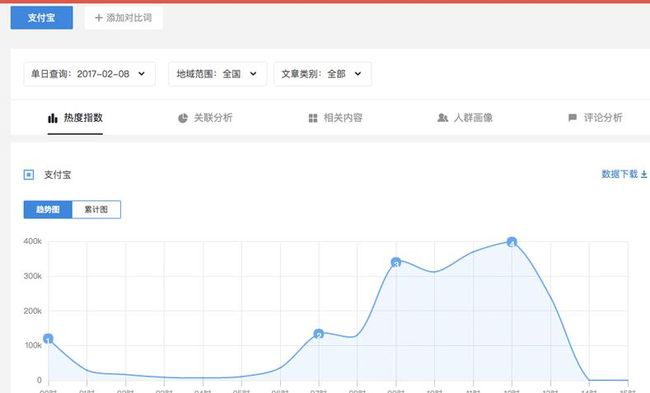The image size is (650, 393).
Task: Click the people icon beside 人群画像
Action: pyautogui.click(x=443, y=118)
